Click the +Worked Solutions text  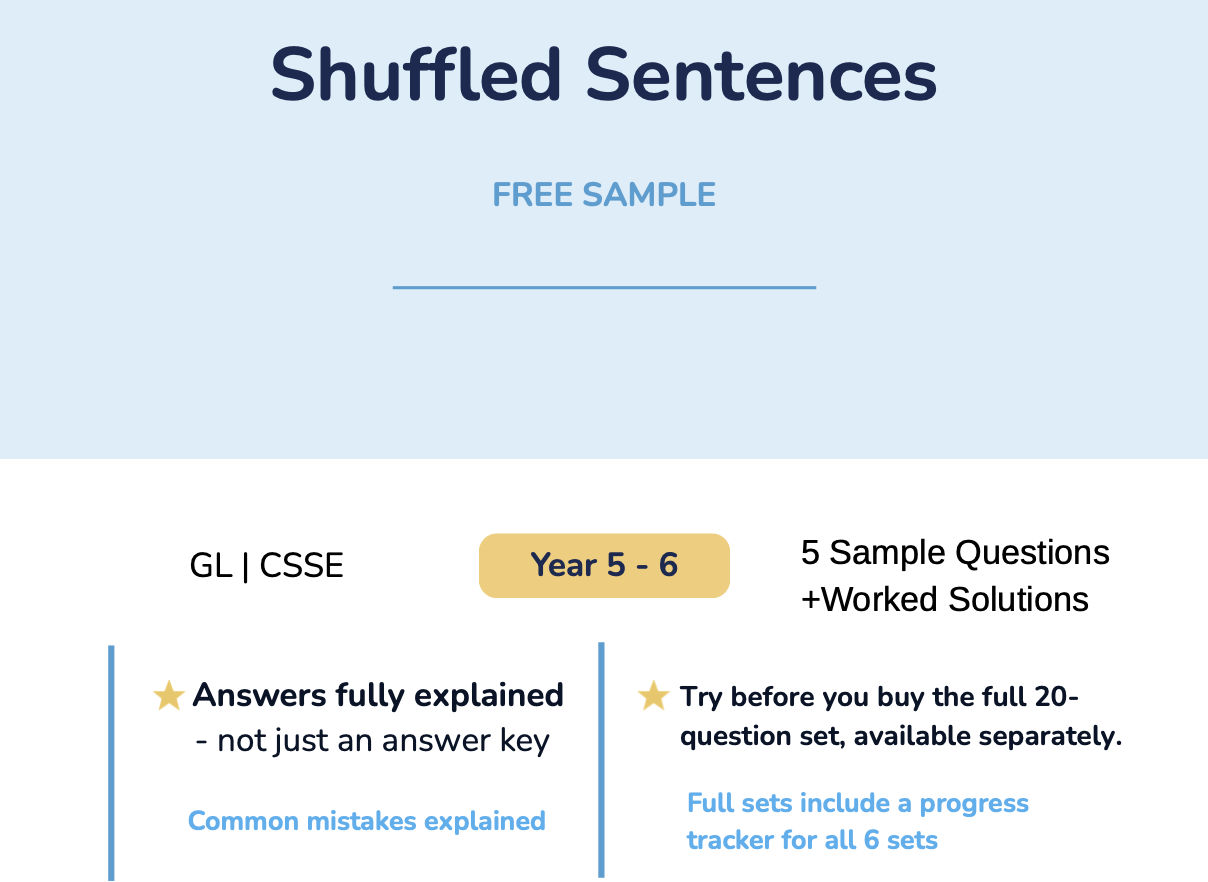pyautogui.click(x=944, y=599)
